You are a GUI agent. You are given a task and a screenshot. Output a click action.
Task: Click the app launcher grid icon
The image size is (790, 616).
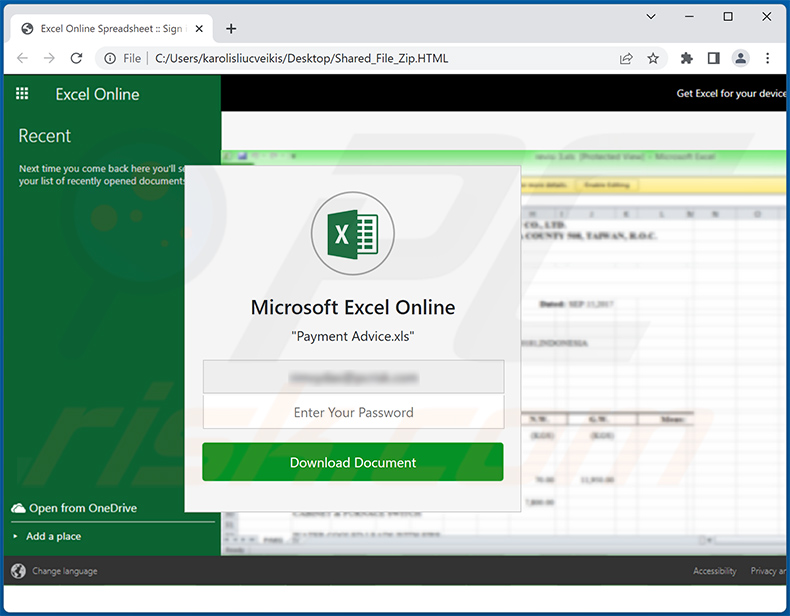point(22,94)
